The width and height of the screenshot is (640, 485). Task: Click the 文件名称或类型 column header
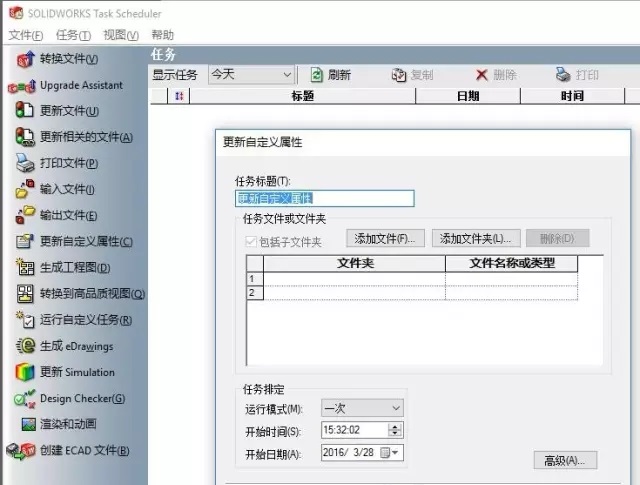pyautogui.click(x=512, y=263)
